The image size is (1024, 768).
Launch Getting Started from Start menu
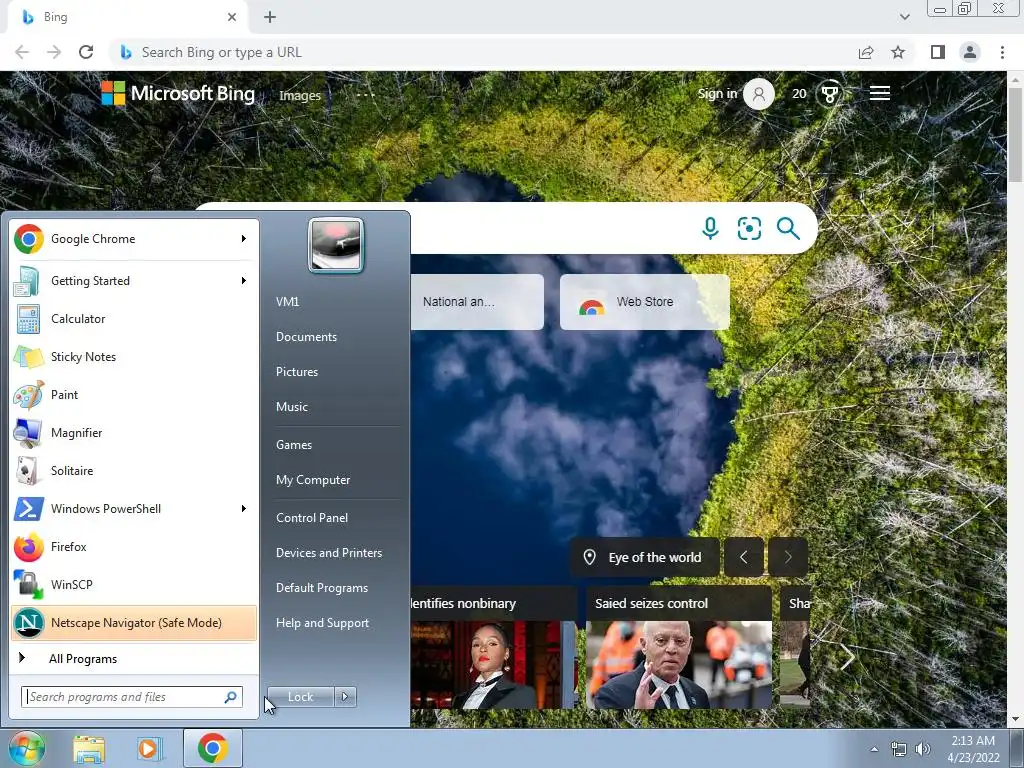(x=134, y=281)
